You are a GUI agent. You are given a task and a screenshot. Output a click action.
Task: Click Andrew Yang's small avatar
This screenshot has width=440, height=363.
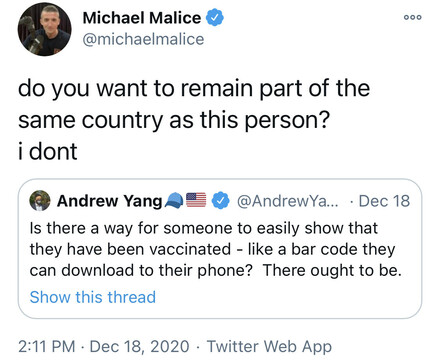[40, 201]
